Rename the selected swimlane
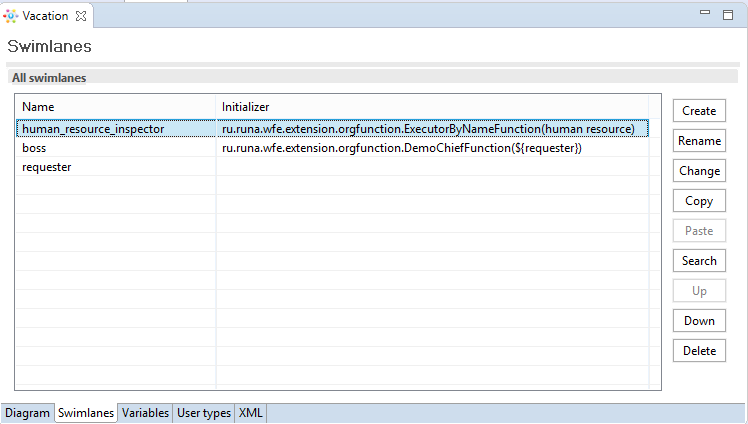The height and width of the screenshot is (424, 748). [x=699, y=141]
